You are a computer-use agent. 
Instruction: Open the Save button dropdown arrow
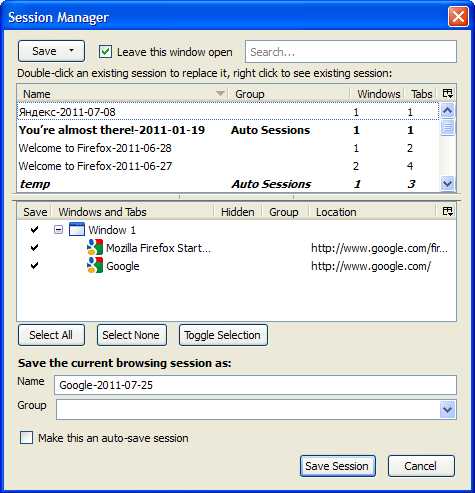point(71,51)
